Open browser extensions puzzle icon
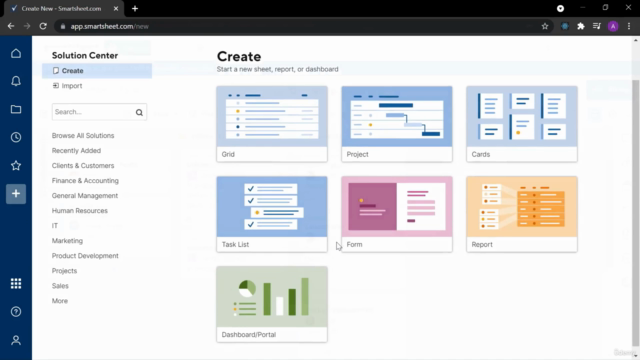This screenshot has width=640, height=360. point(581,26)
